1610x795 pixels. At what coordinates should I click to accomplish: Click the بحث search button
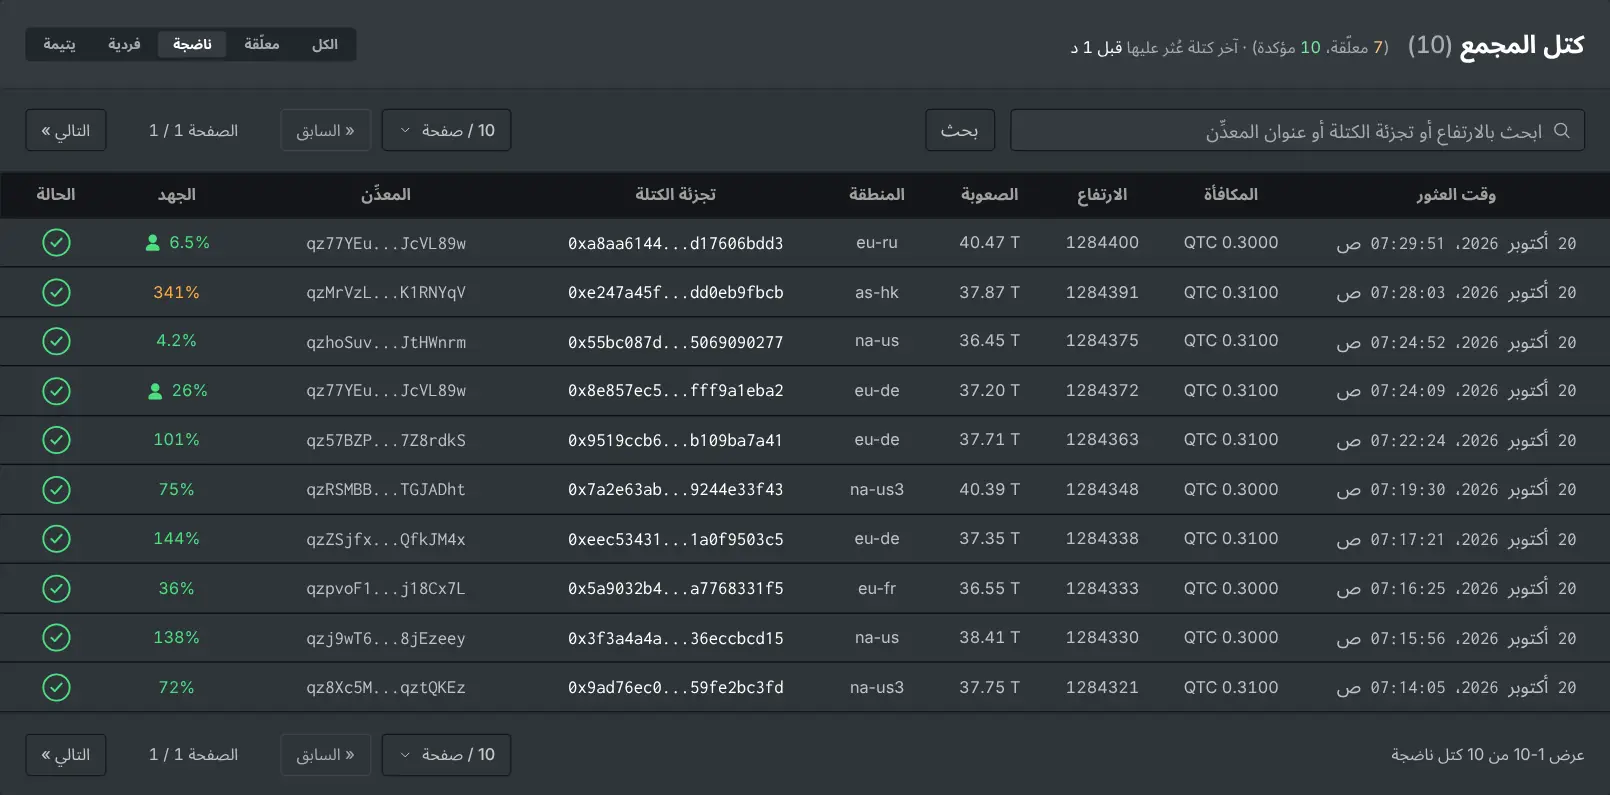point(960,130)
